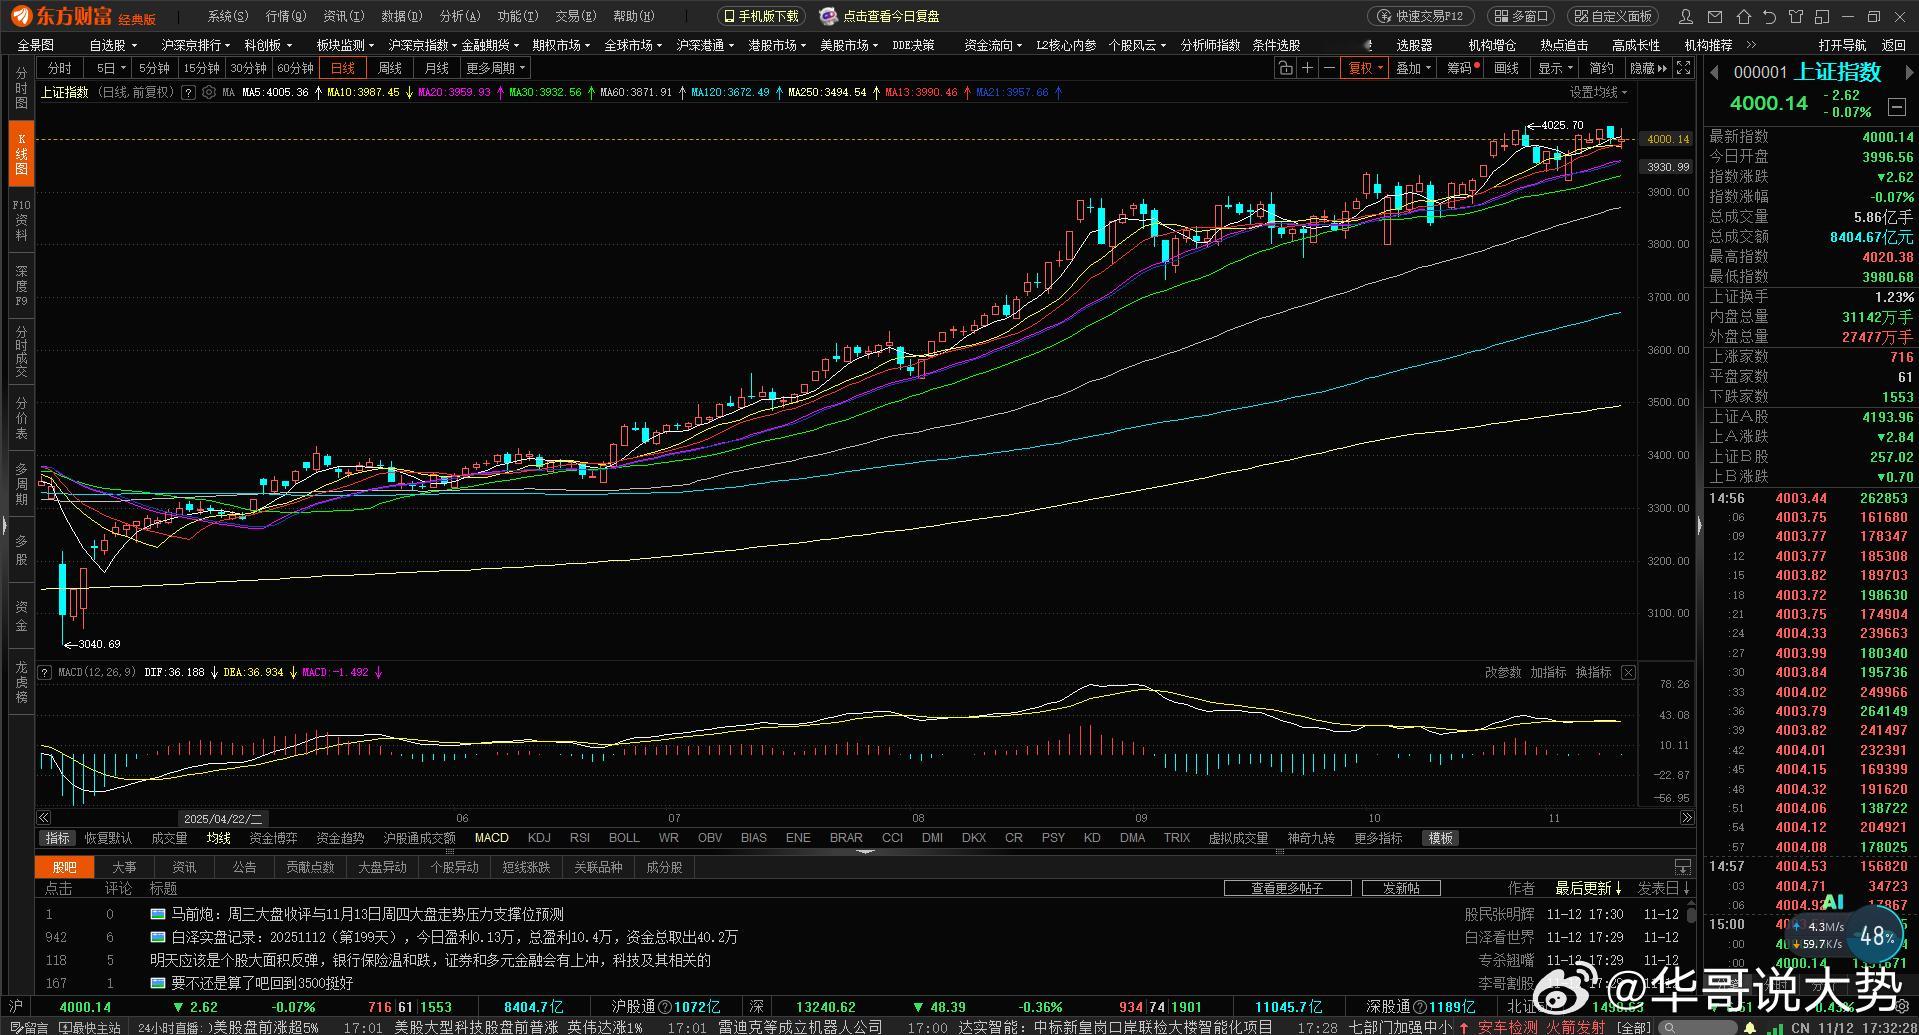Select the BOLL indicator
This screenshot has height=1035, width=1919.
pos(624,838)
